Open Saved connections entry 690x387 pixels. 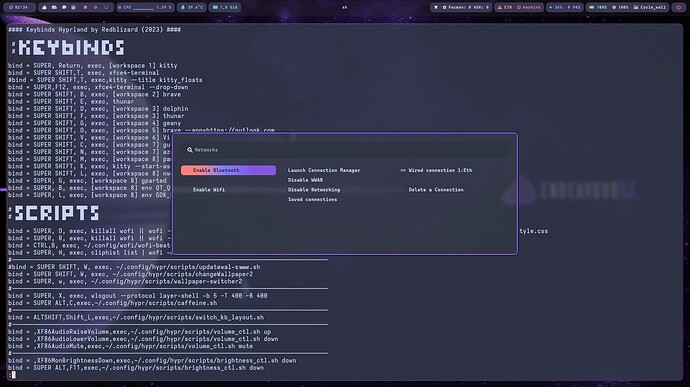(x=312, y=199)
